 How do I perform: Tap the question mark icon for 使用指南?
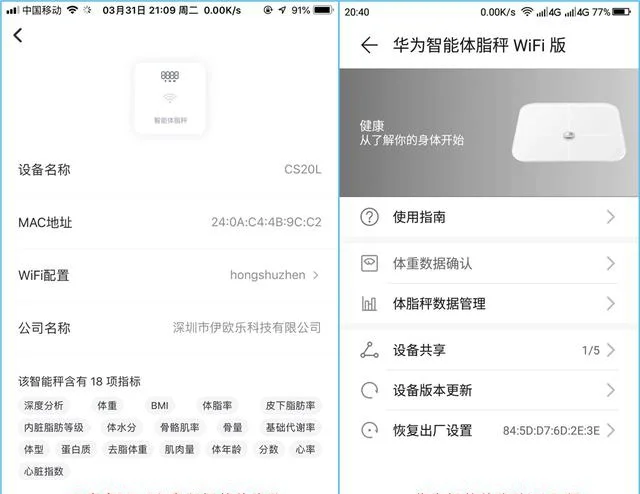click(x=369, y=217)
